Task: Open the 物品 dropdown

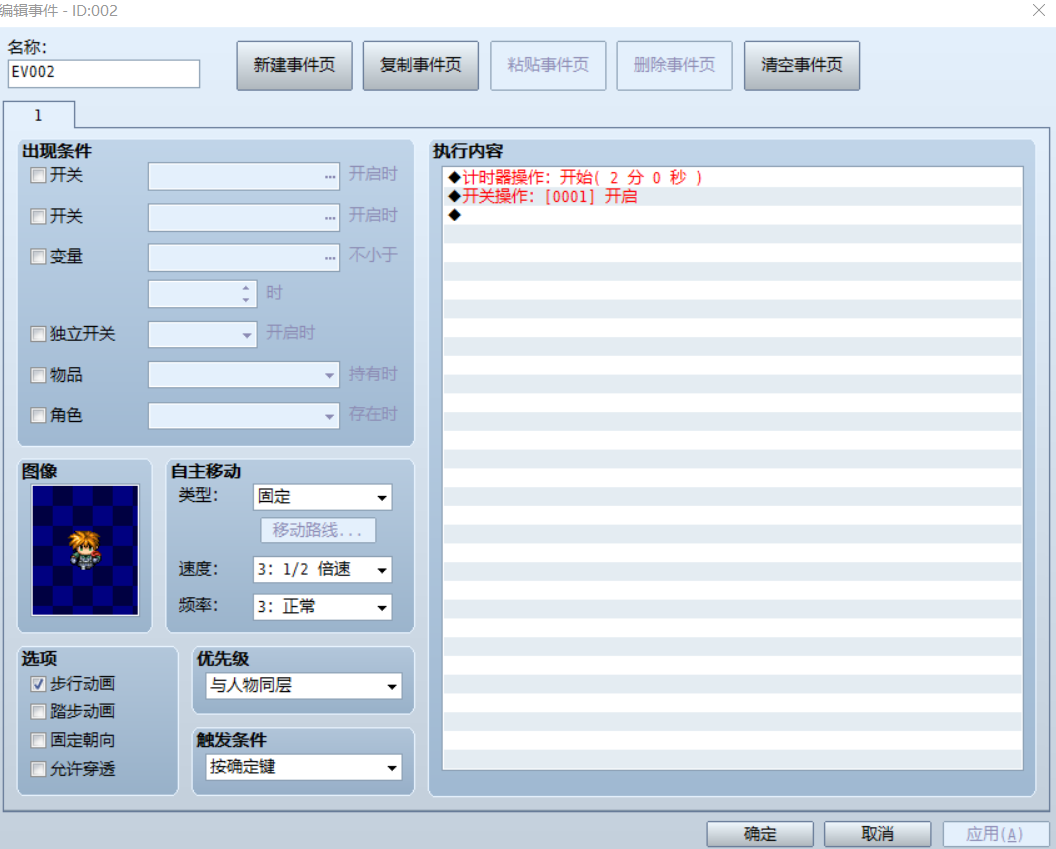Action: click(x=244, y=375)
